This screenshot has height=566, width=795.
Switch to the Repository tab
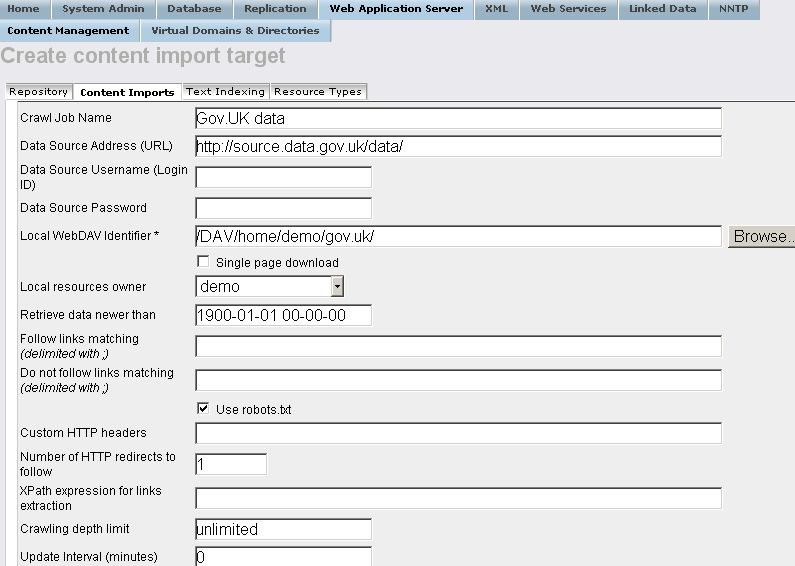[39, 92]
